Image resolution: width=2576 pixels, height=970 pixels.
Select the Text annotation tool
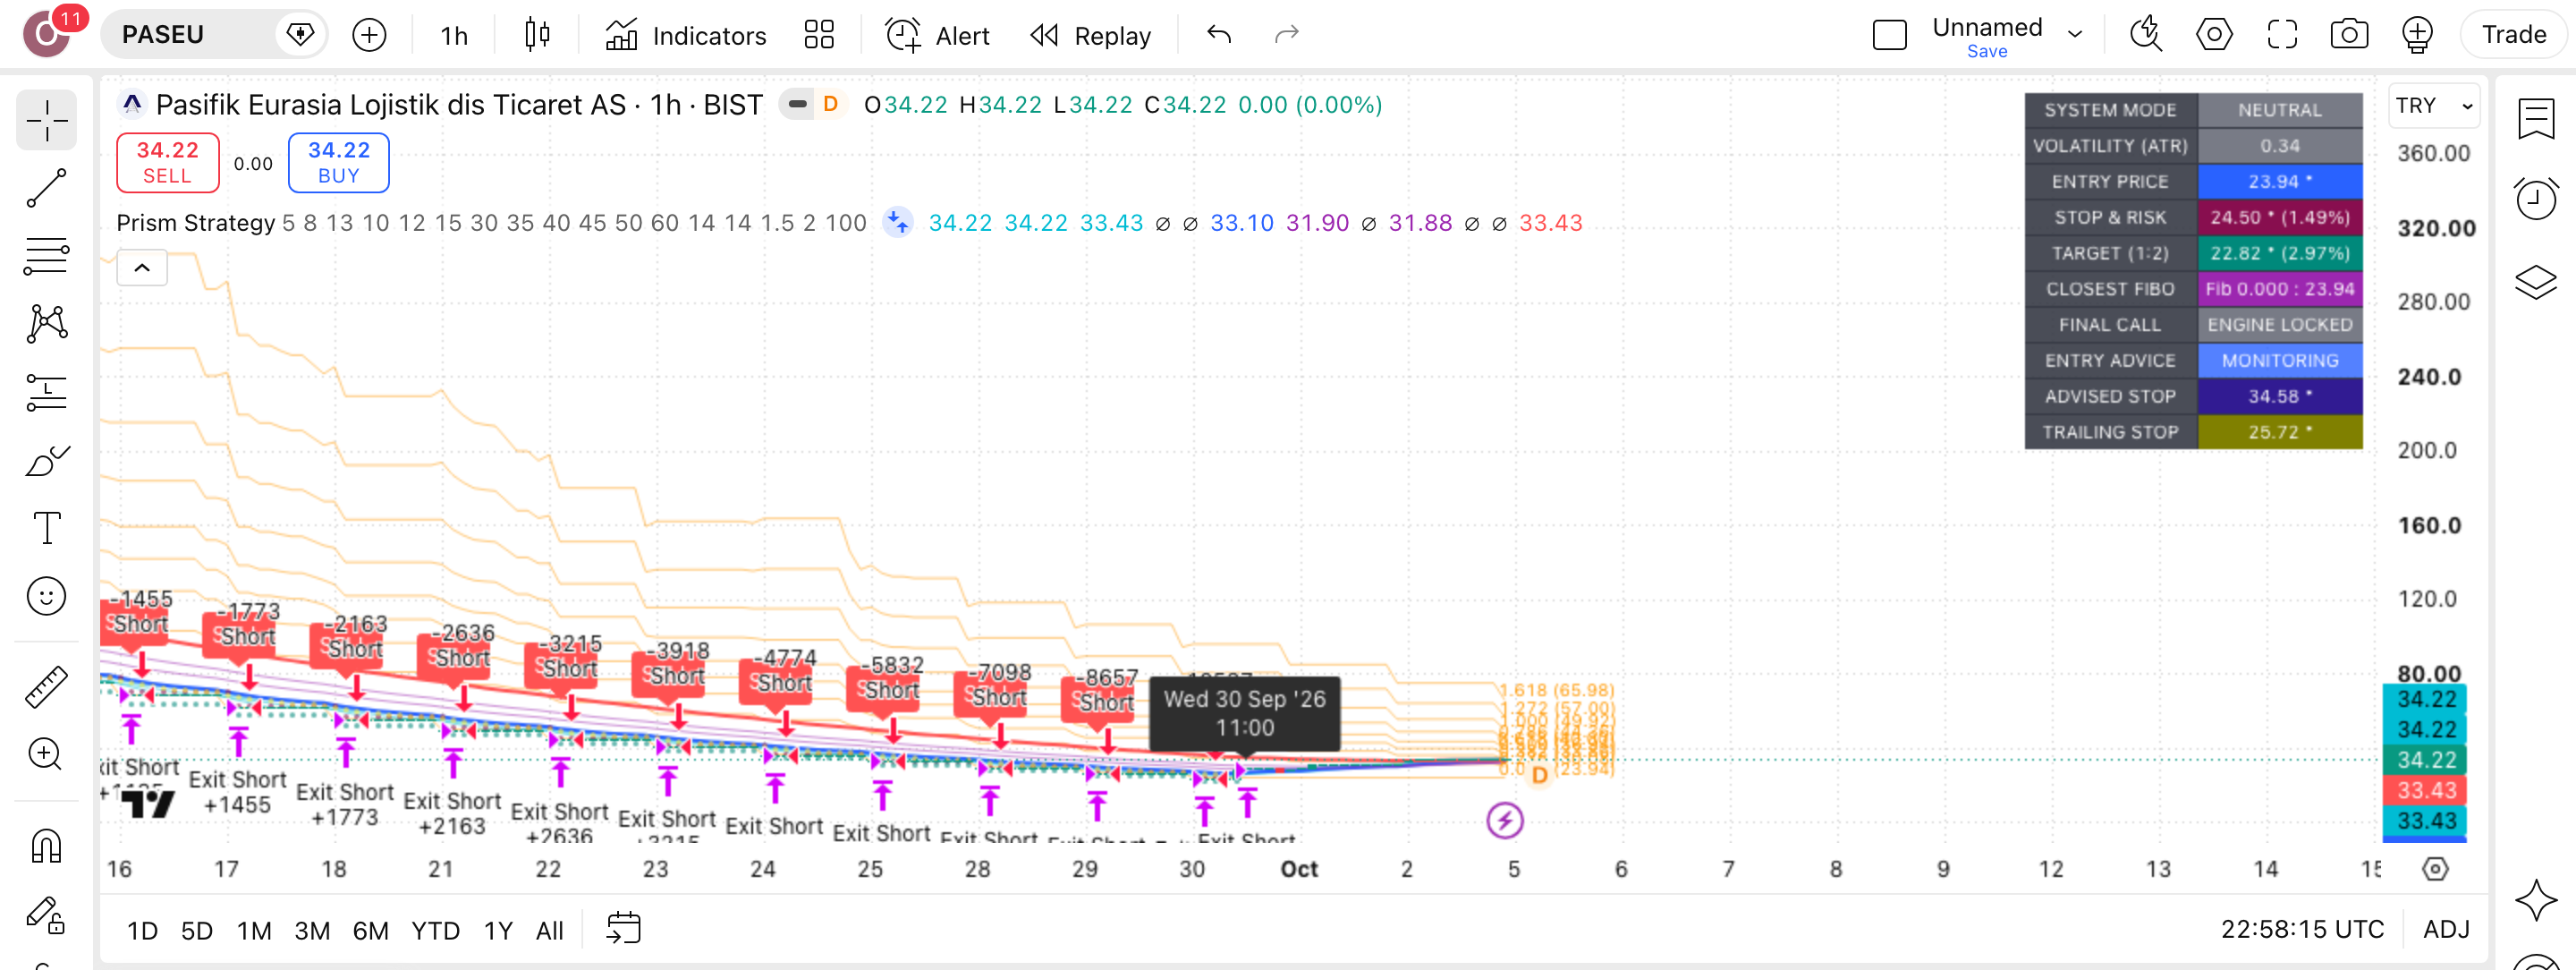[46, 528]
